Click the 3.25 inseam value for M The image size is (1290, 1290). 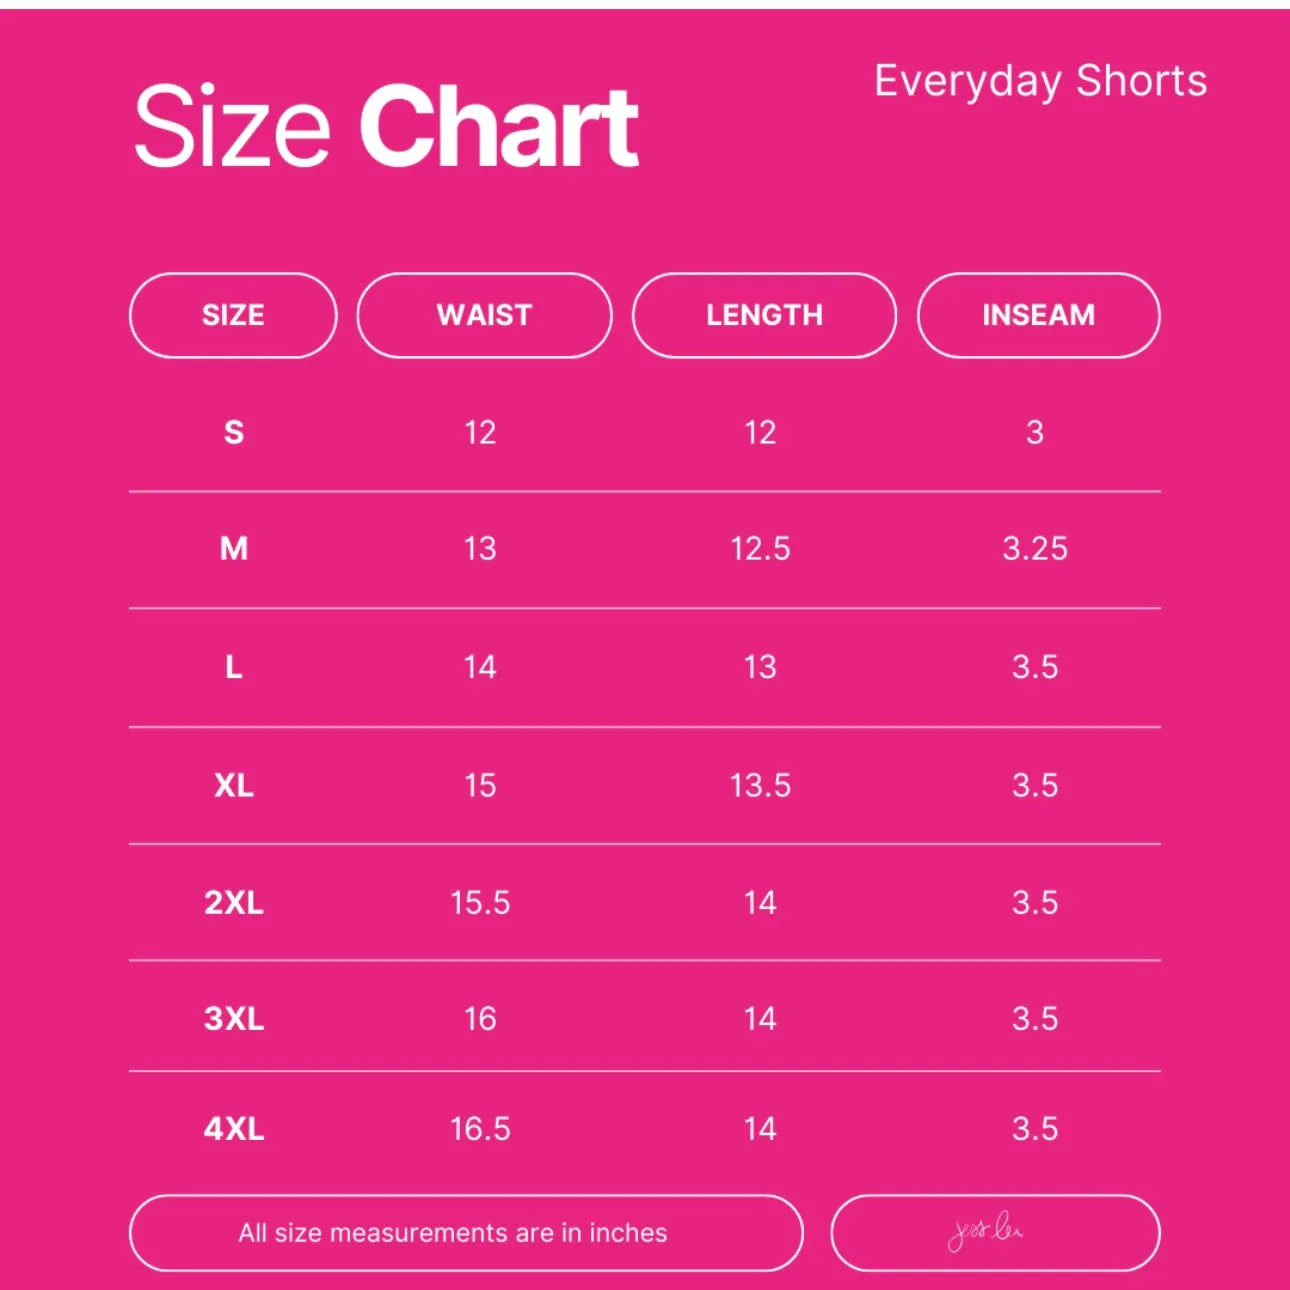(1035, 548)
